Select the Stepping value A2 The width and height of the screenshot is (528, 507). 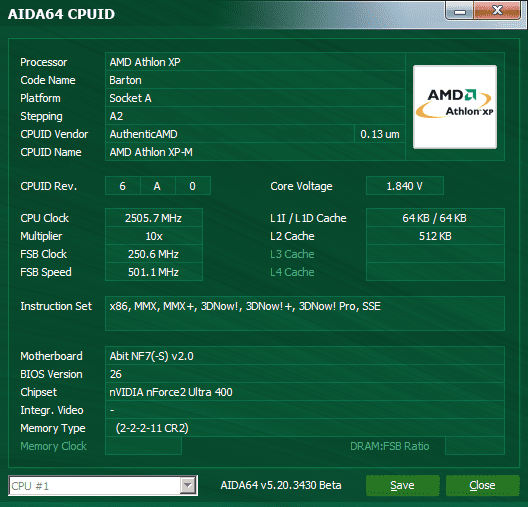[x=255, y=116]
